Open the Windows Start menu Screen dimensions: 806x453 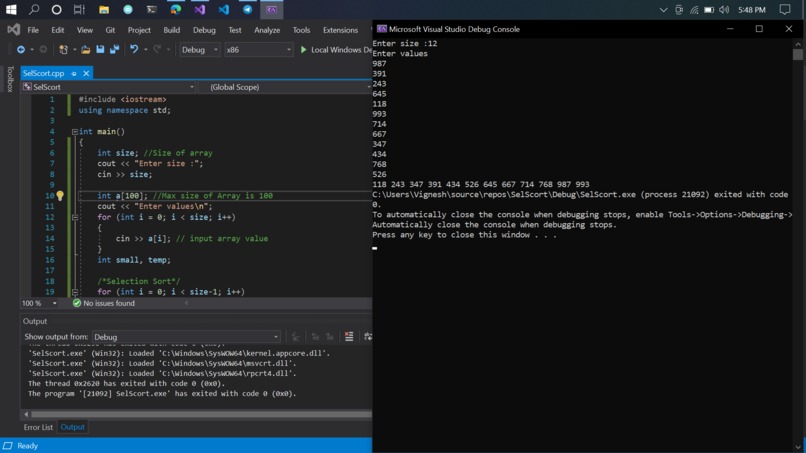11,9
